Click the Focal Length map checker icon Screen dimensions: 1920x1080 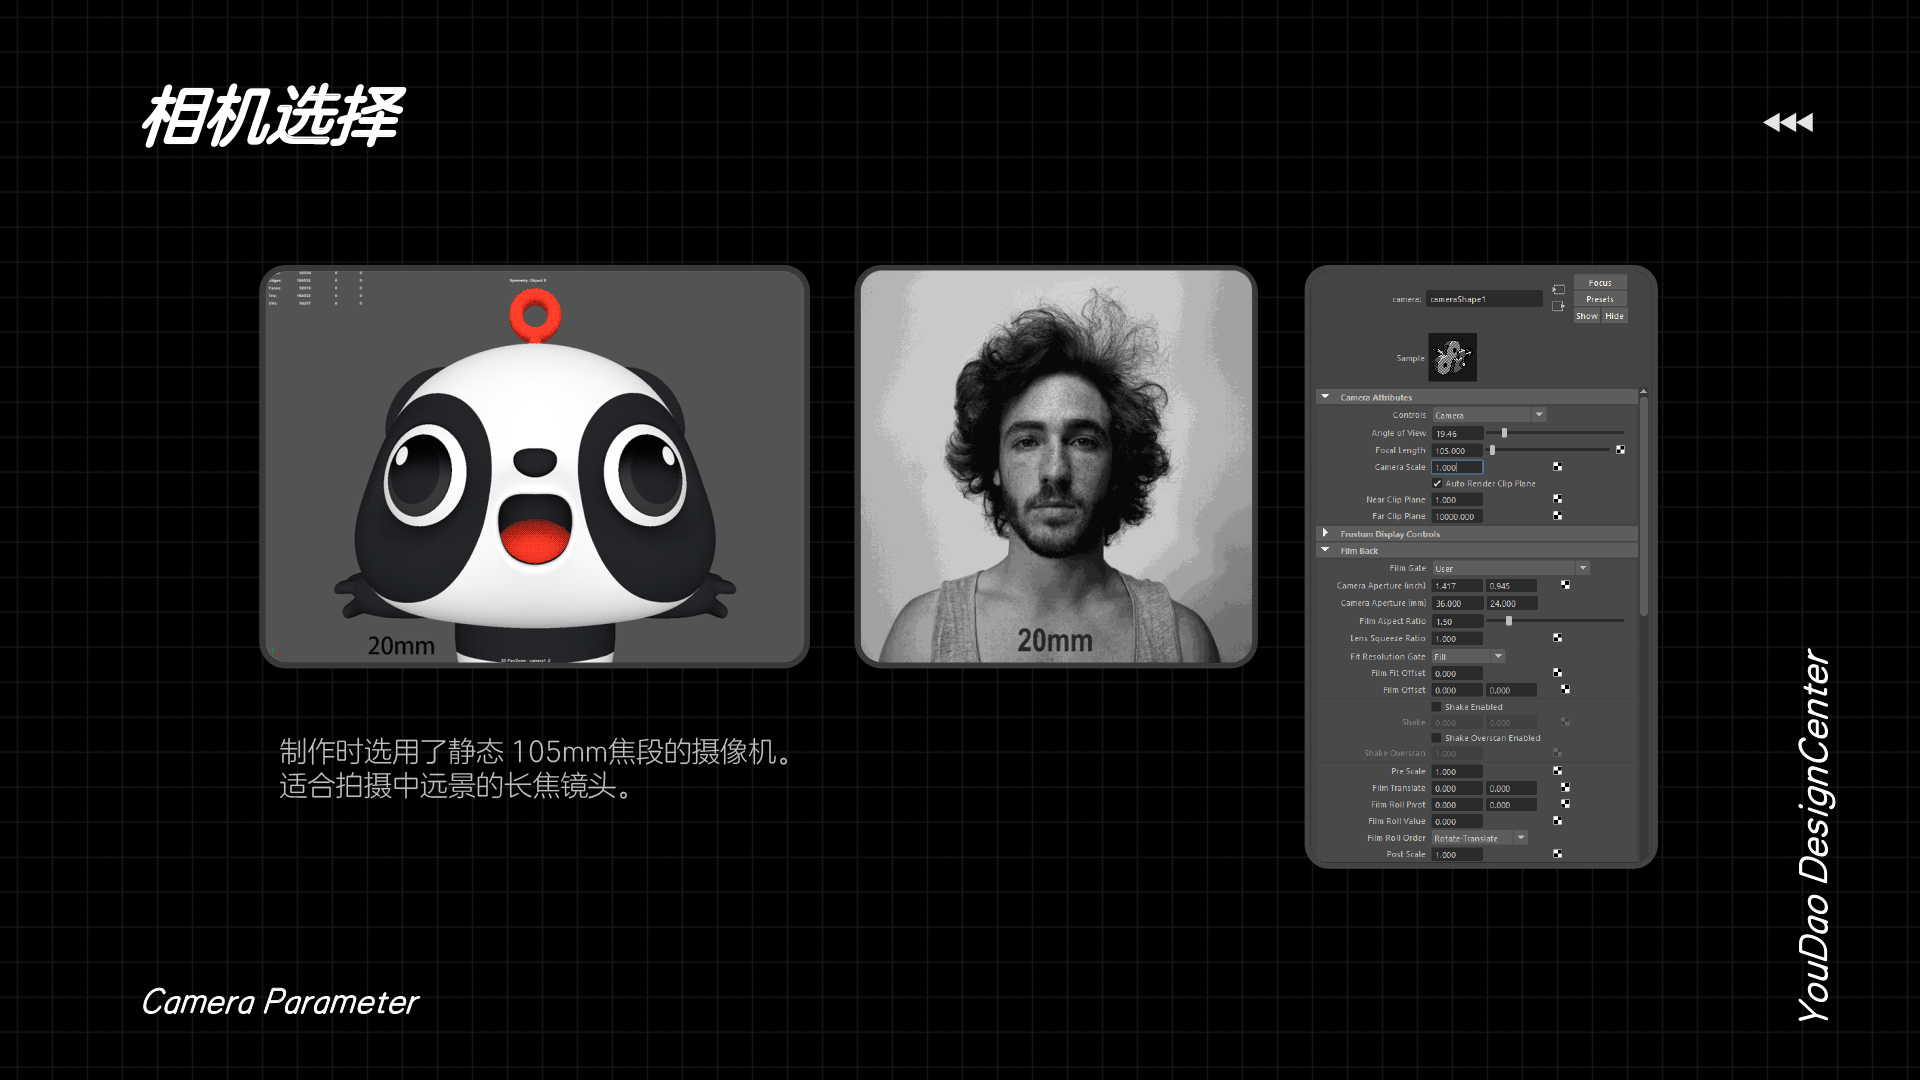[1620, 450]
